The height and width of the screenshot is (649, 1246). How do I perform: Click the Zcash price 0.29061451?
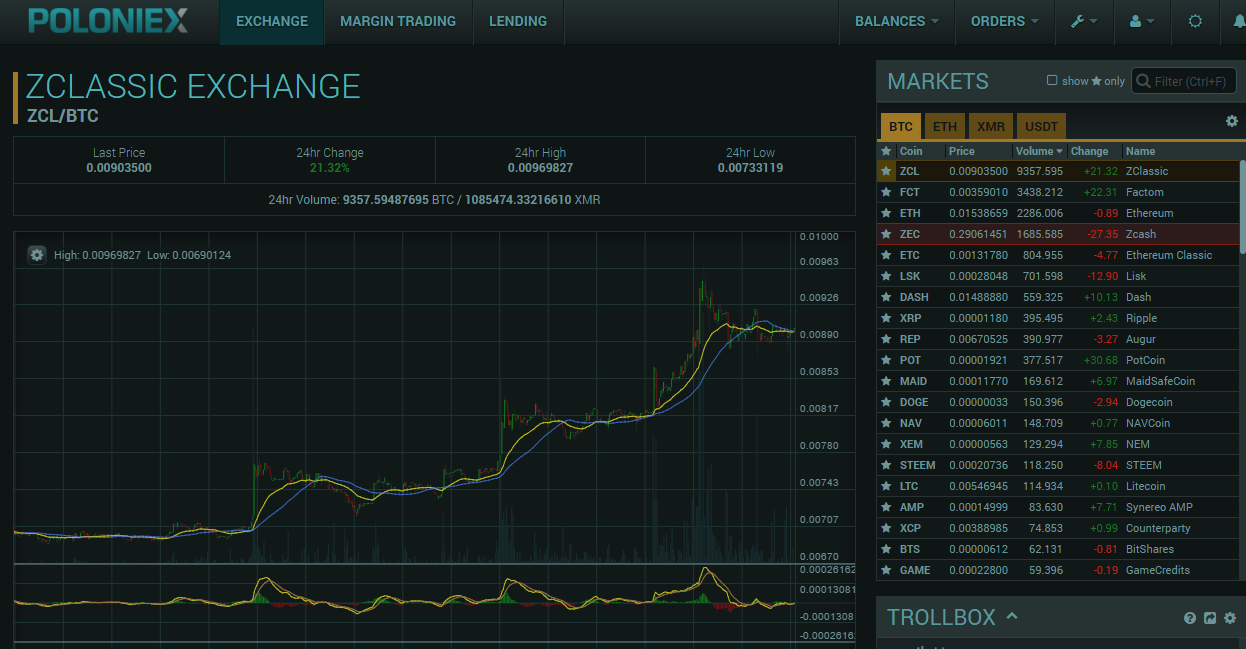coord(978,234)
